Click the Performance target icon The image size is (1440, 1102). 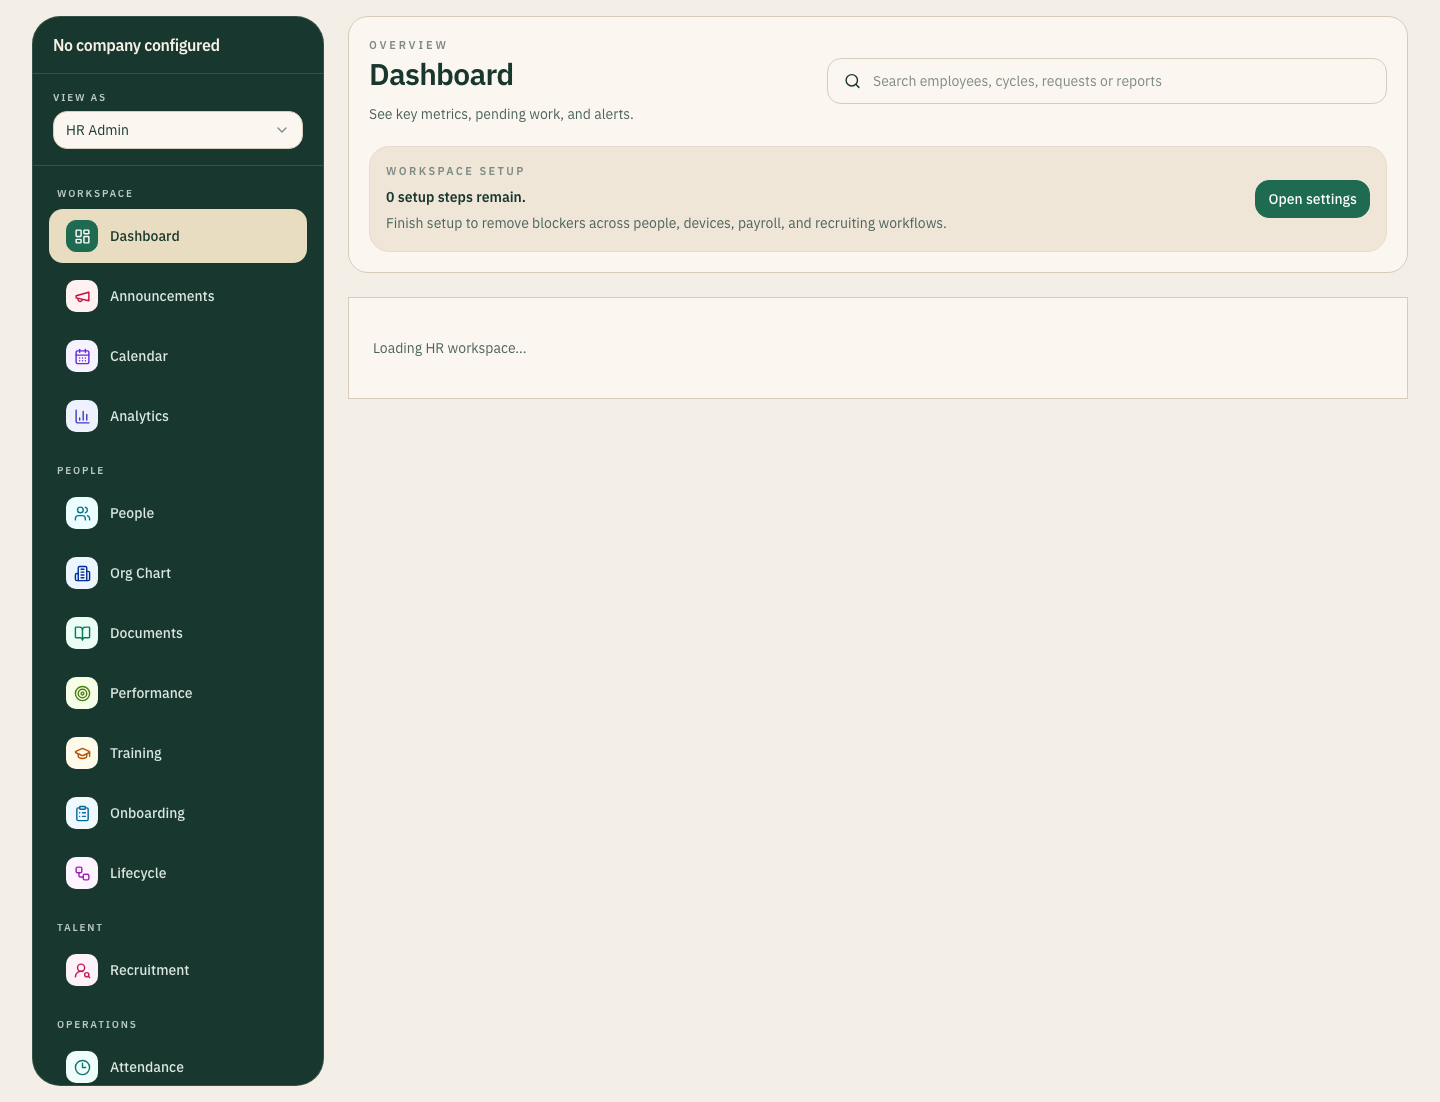pyautogui.click(x=82, y=693)
